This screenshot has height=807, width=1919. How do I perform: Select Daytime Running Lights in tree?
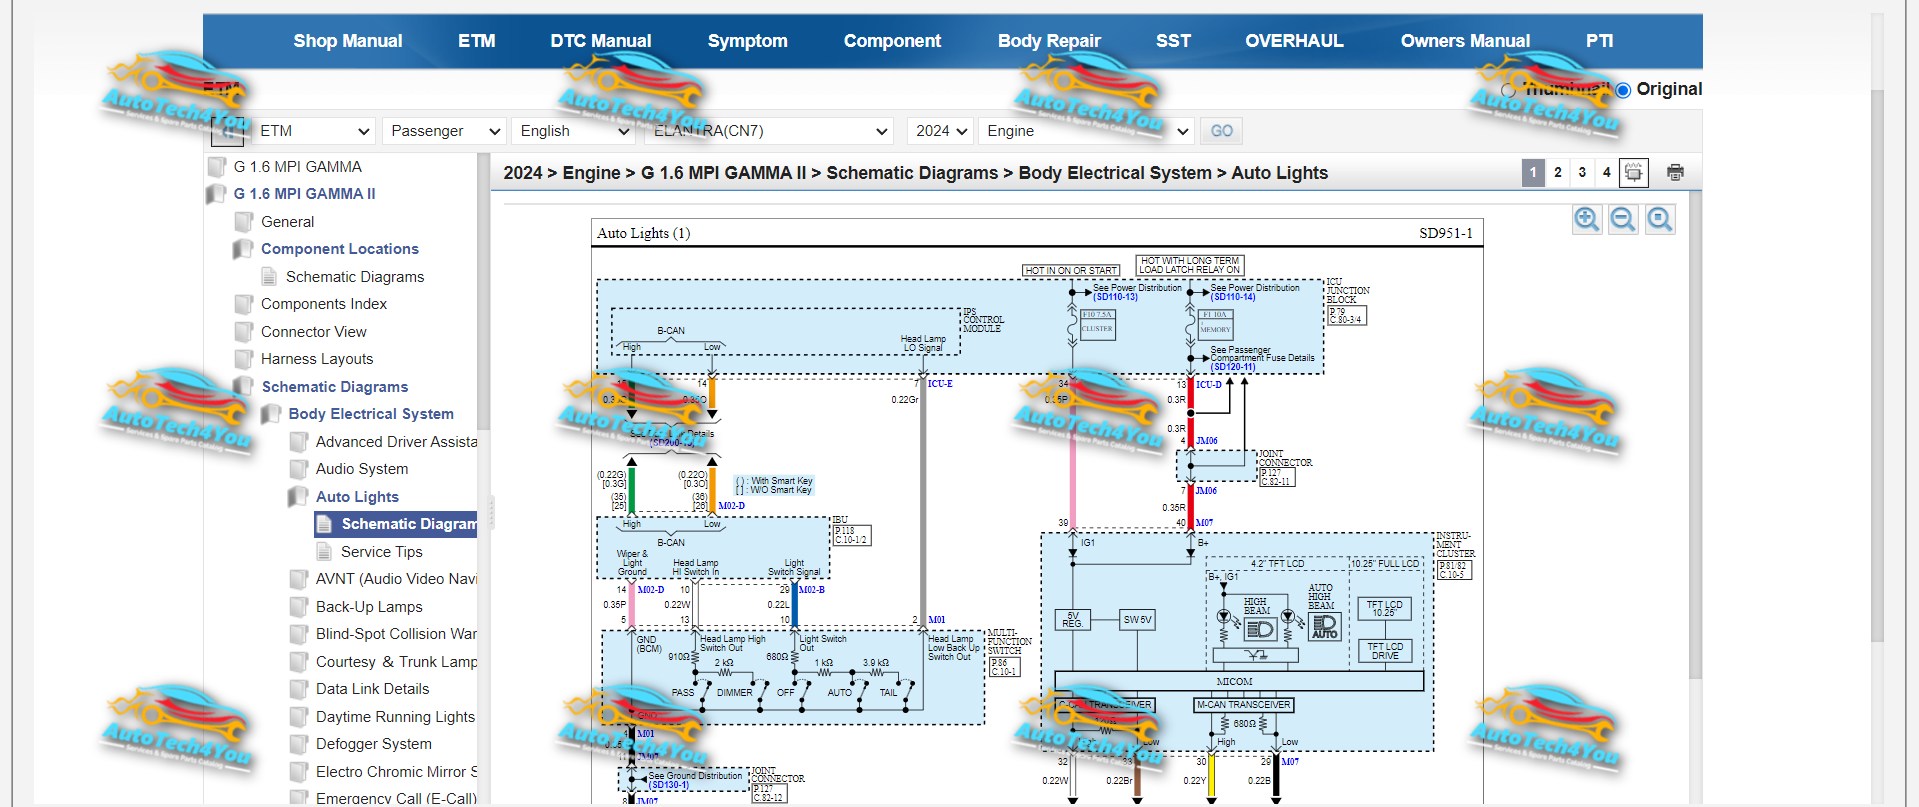pos(395,717)
